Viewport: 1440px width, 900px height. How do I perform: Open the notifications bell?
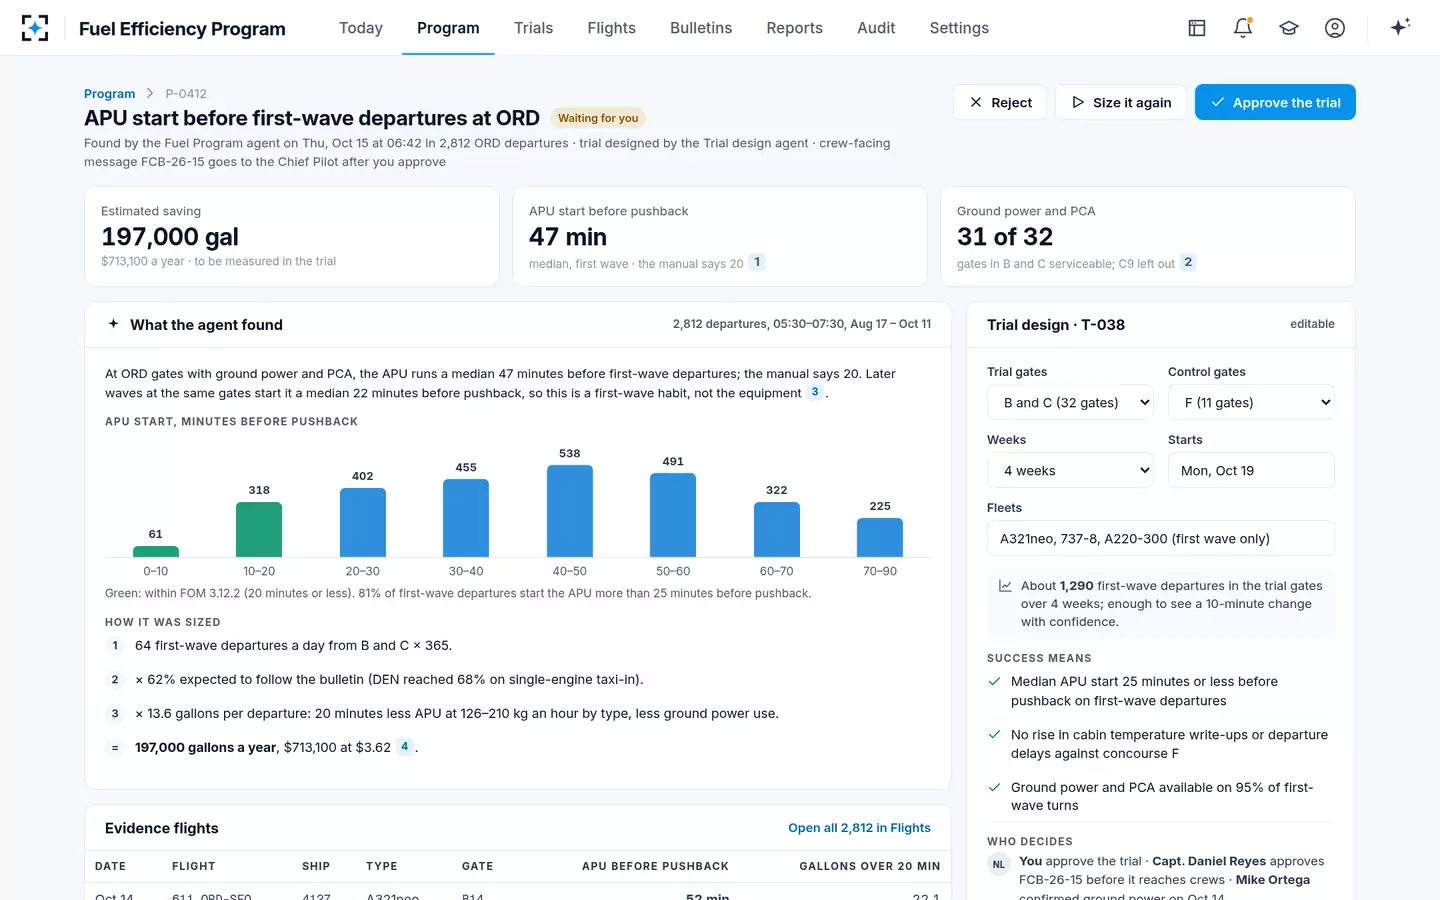click(x=1243, y=28)
